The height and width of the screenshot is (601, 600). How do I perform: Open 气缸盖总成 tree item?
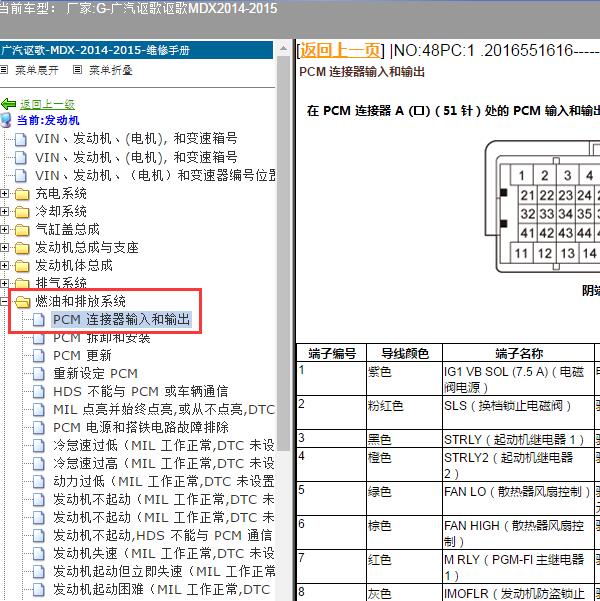[x=67, y=230]
